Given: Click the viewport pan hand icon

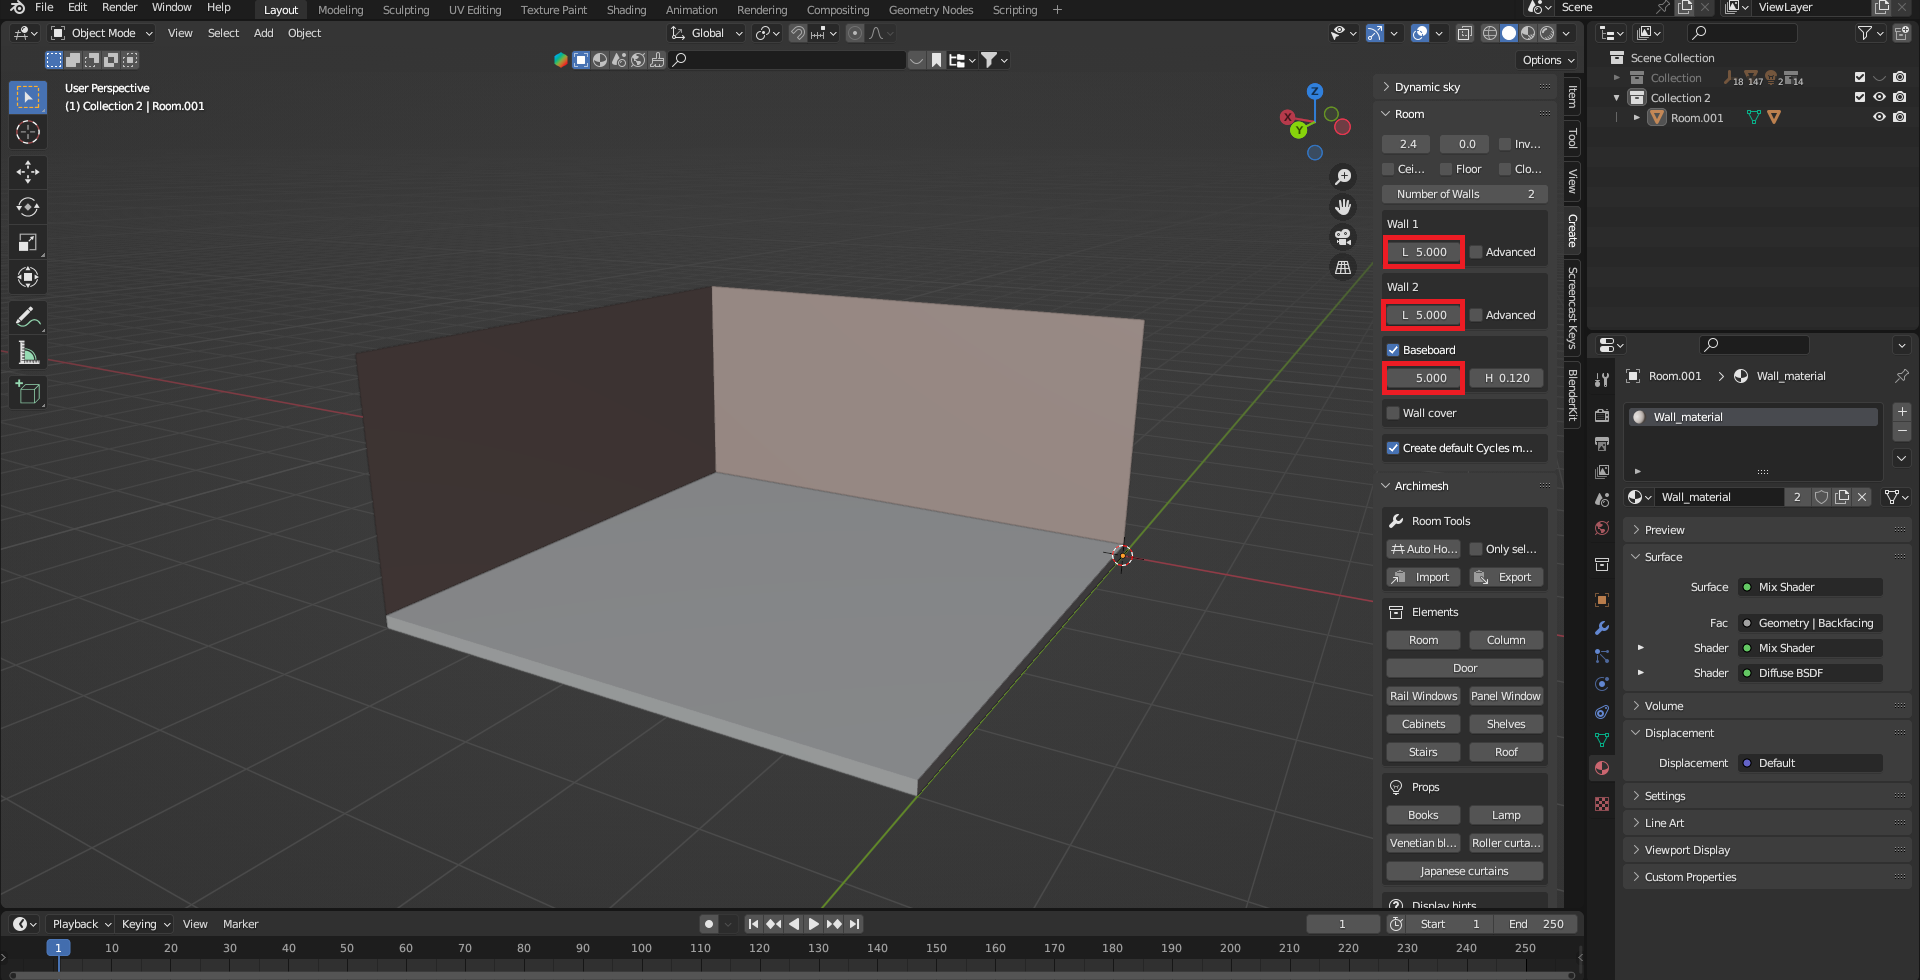Looking at the screenshot, I should coord(1343,207).
